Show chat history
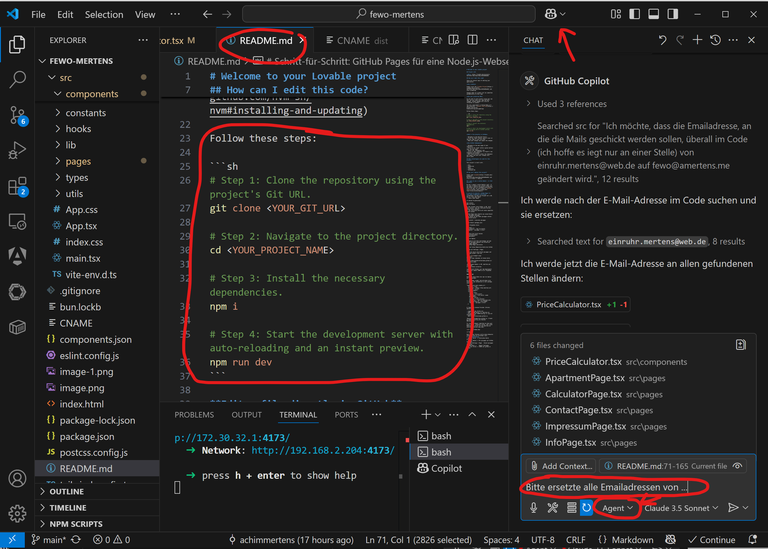This screenshot has height=549, width=768. [x=716, y=40]
